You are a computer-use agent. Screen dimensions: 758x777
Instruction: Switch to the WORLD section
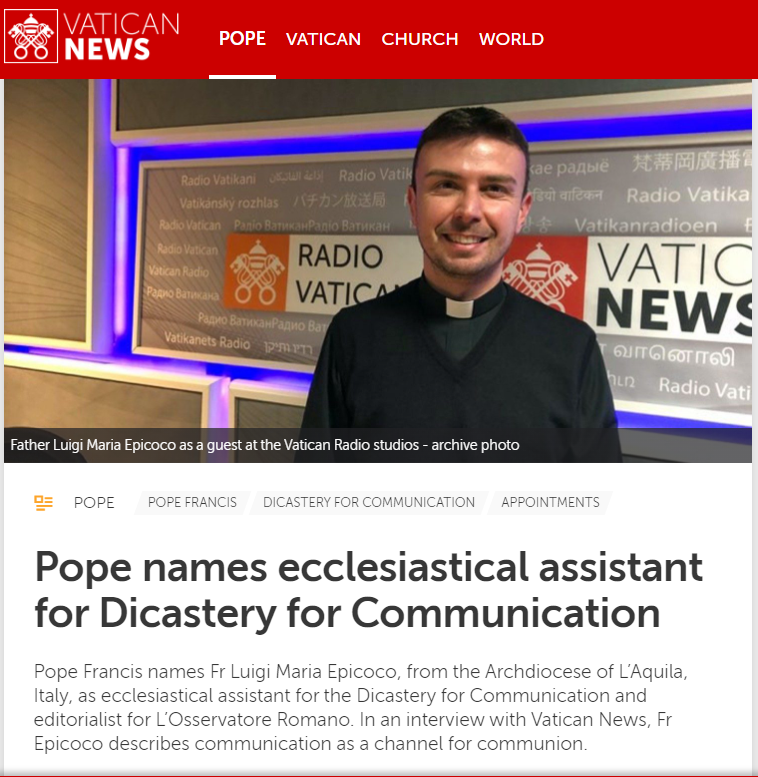click(x=511, y=39)
